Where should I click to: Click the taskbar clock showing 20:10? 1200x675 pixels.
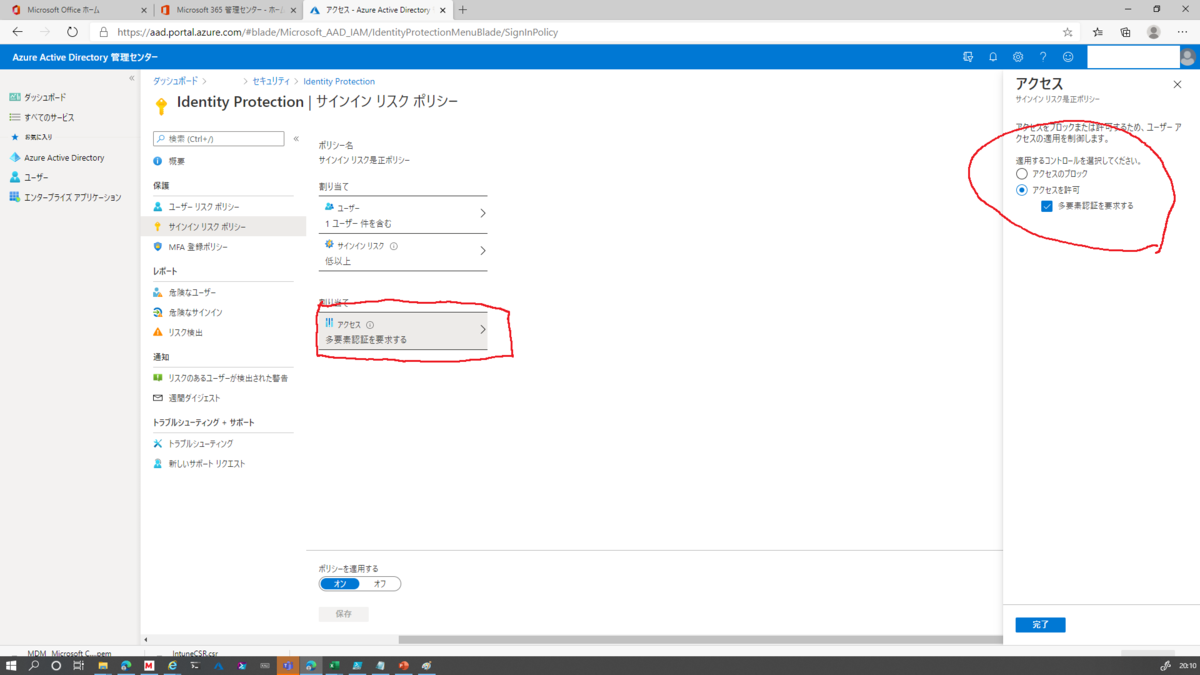(1188, 665)
